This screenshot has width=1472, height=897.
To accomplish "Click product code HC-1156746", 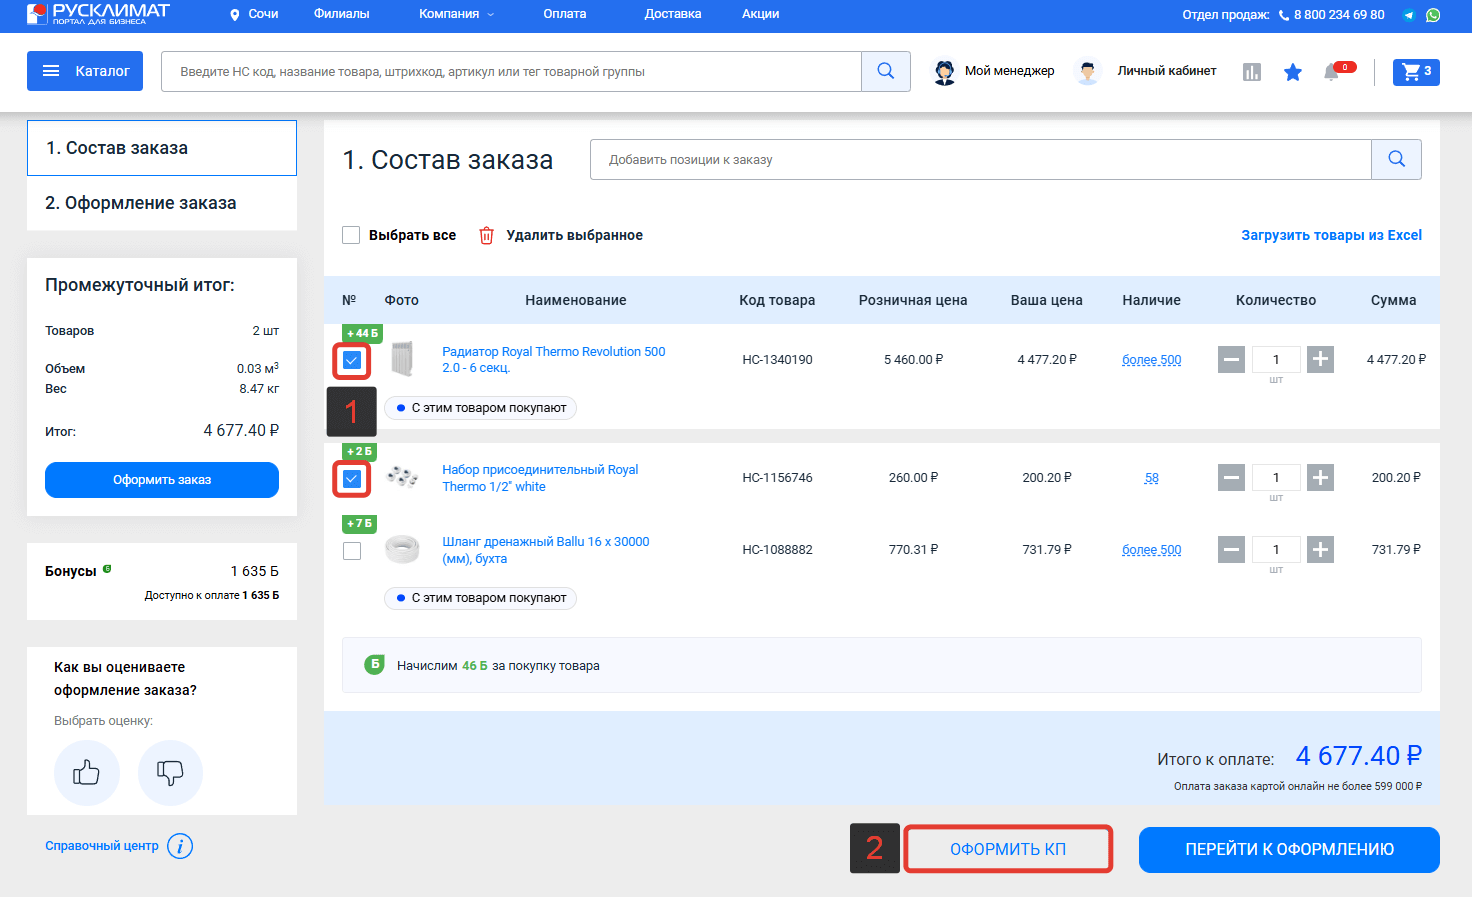I will click(x=777, y=478).
